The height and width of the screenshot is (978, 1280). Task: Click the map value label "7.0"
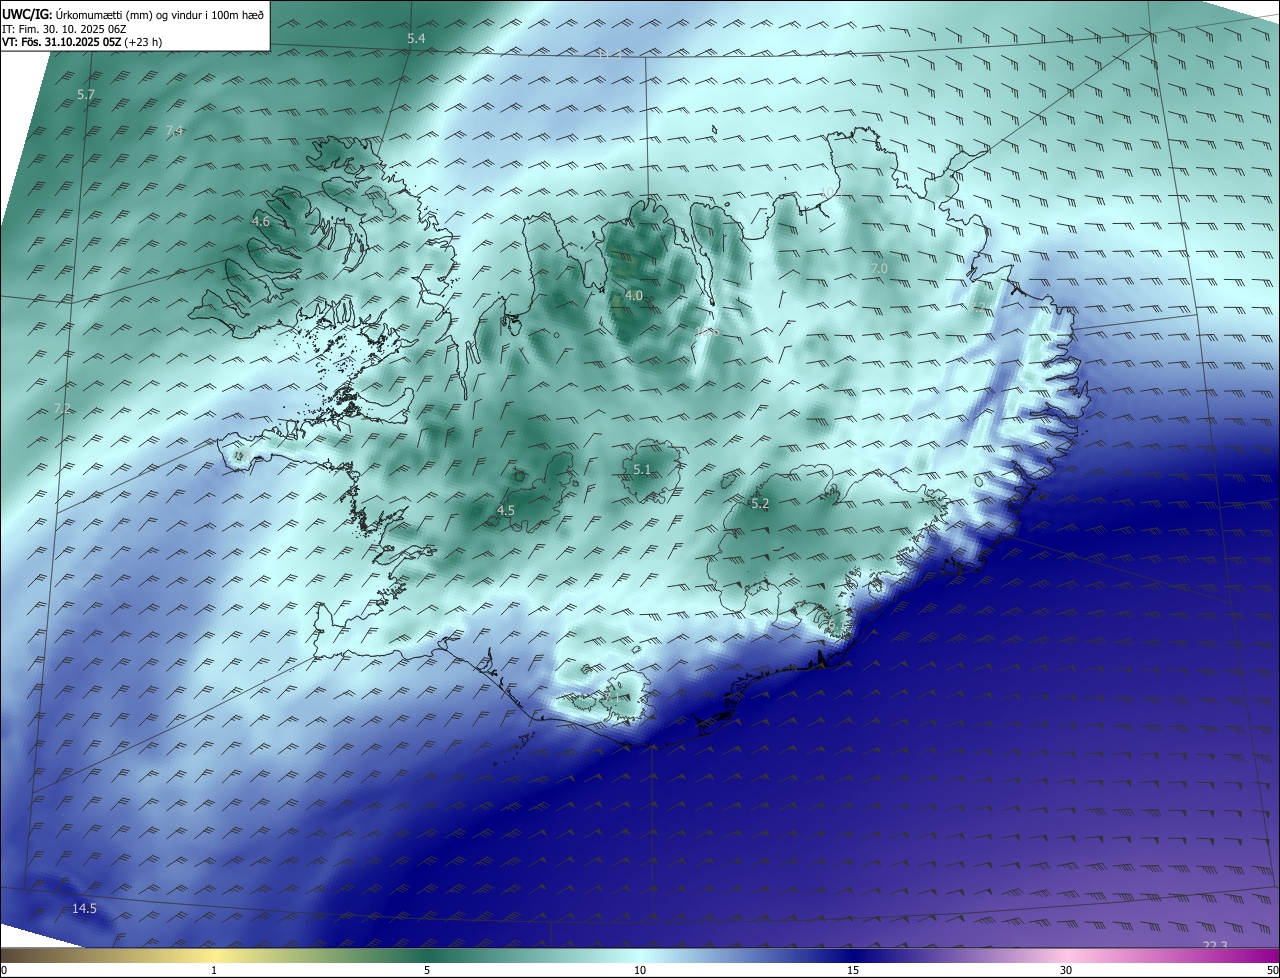point(879,268)
